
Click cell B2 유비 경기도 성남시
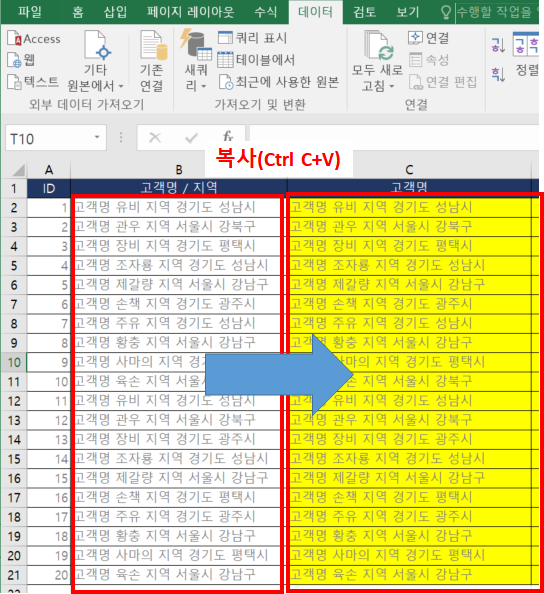179,208
